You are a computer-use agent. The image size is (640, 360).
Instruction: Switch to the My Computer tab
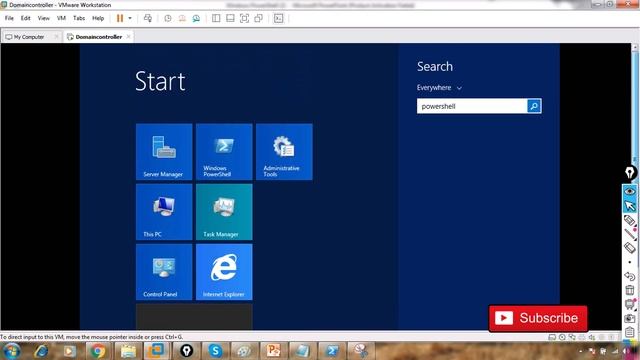click(x=29, y=37)
